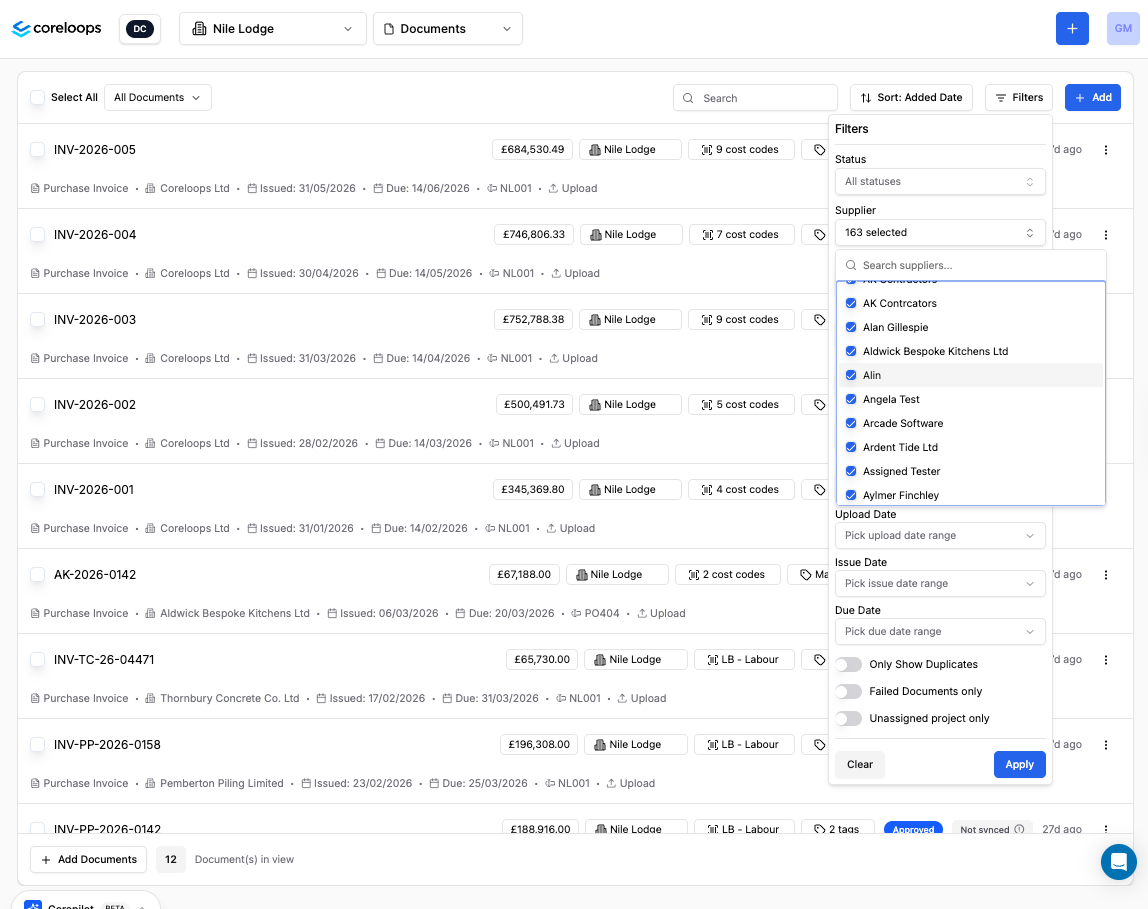This screenshot has width=1148, height=909.
Task: Click the PO404 reference text
Action: pos(601,613)
